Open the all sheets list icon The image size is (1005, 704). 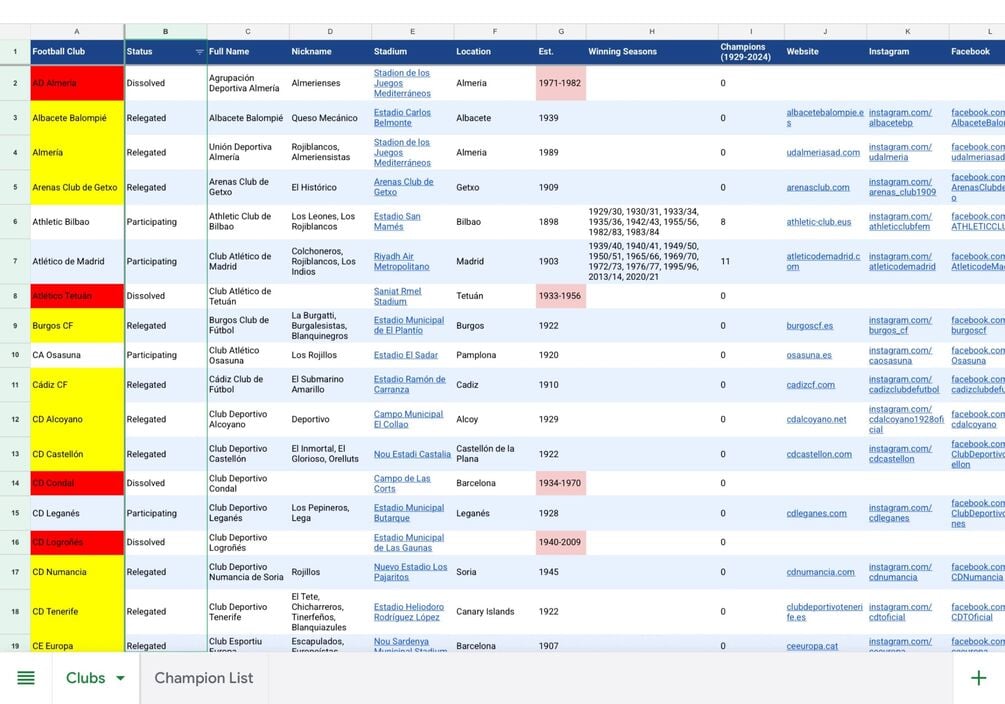coord(26,678)
